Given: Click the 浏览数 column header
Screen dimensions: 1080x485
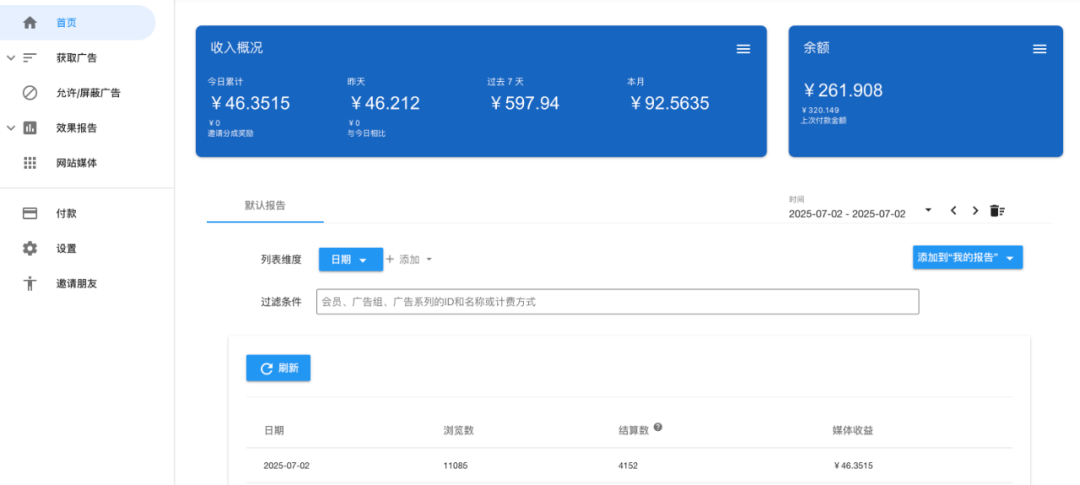Looking at the screenshot, I should pos(458,431).
